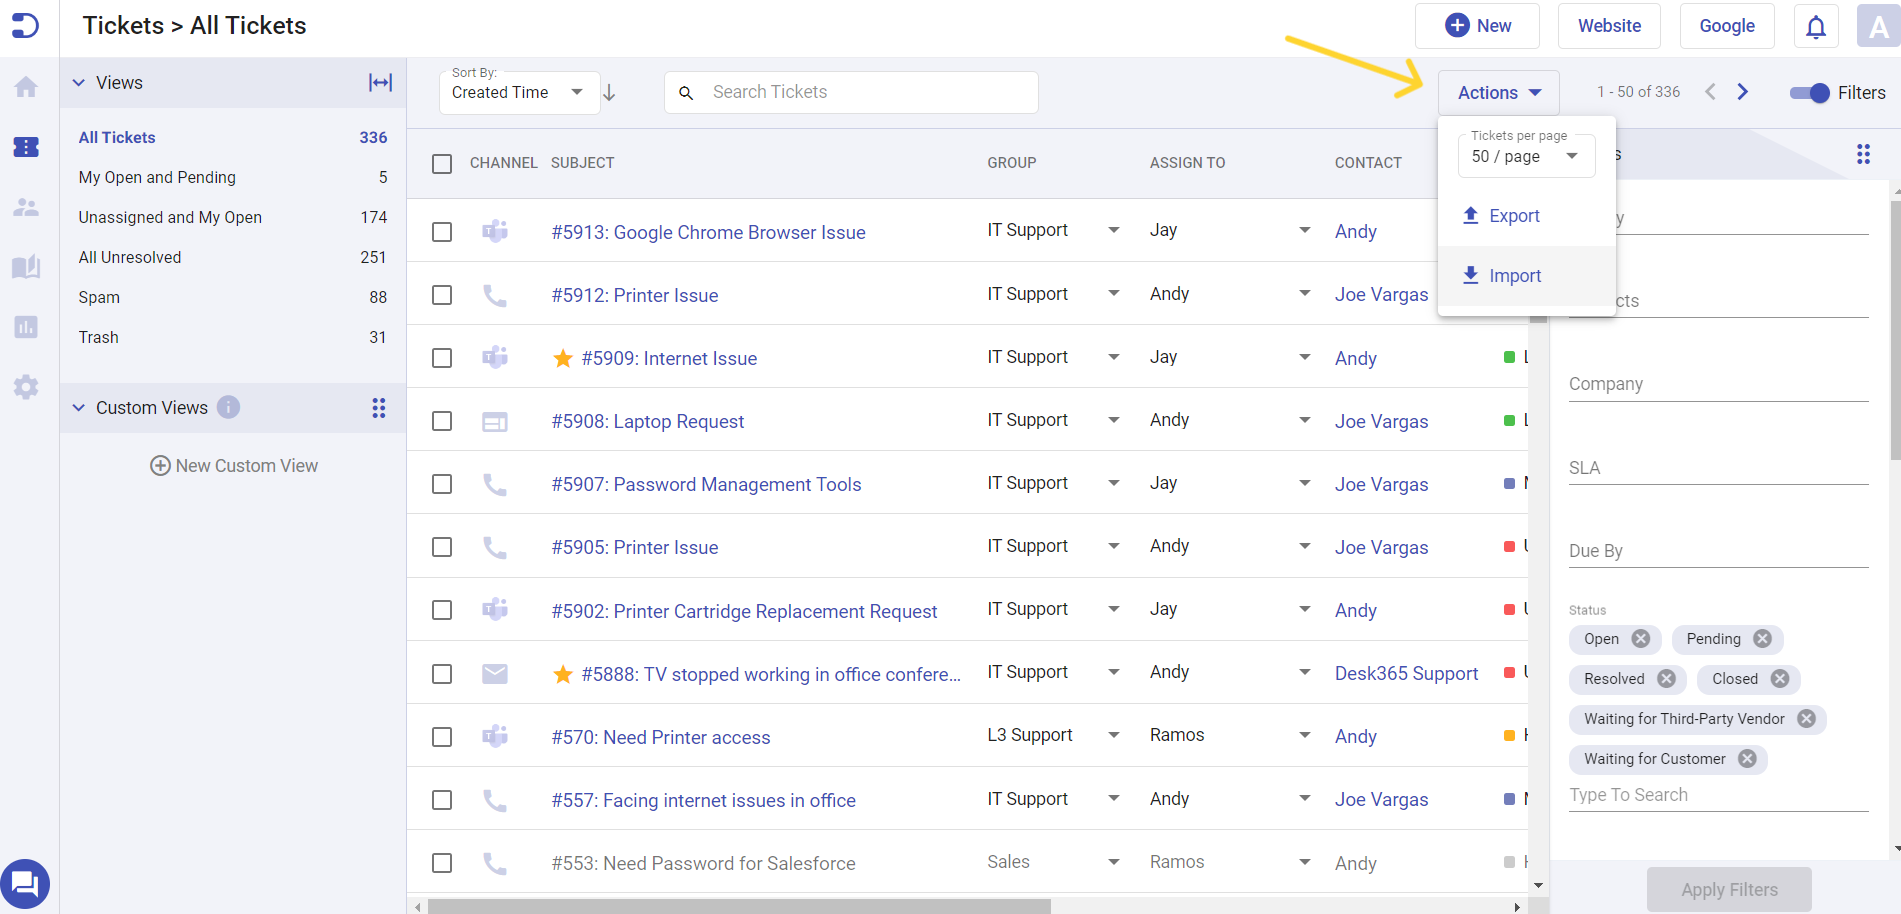1901x914 pixels.
Task: Check the select-all tickets checkbox
Action: tap(442, 164)
